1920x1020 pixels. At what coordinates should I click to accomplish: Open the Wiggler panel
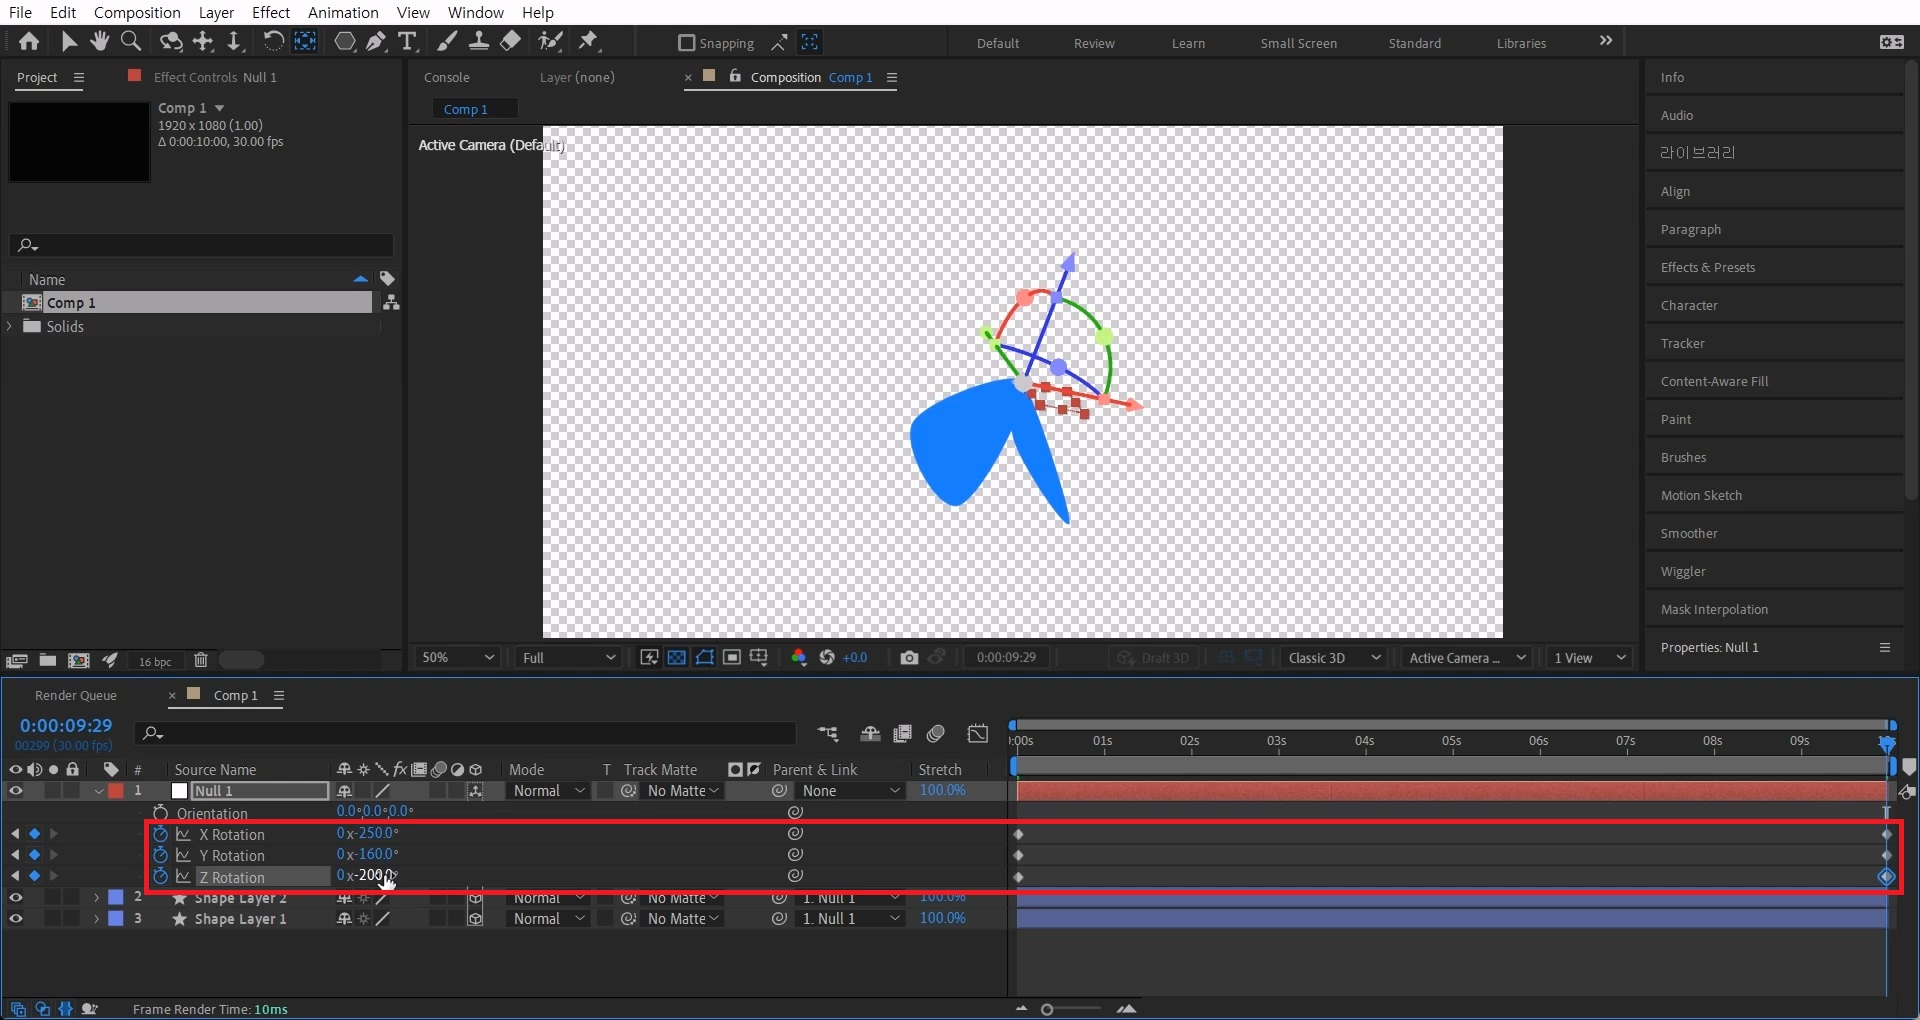tap(1683, 571)
